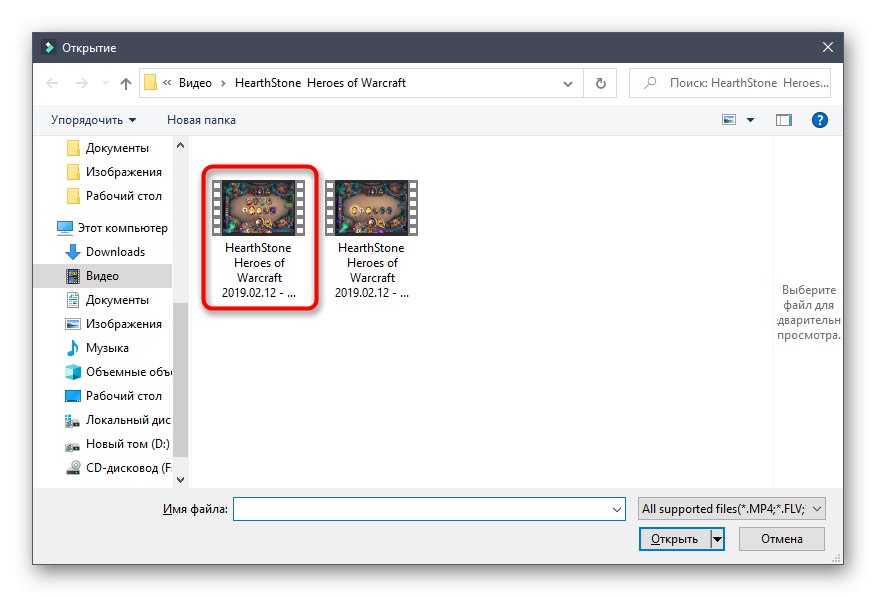Open recent locations dropdown arrow
This screenshot has height=597, width=876.
pyautogui.click(x=105, y=83)
